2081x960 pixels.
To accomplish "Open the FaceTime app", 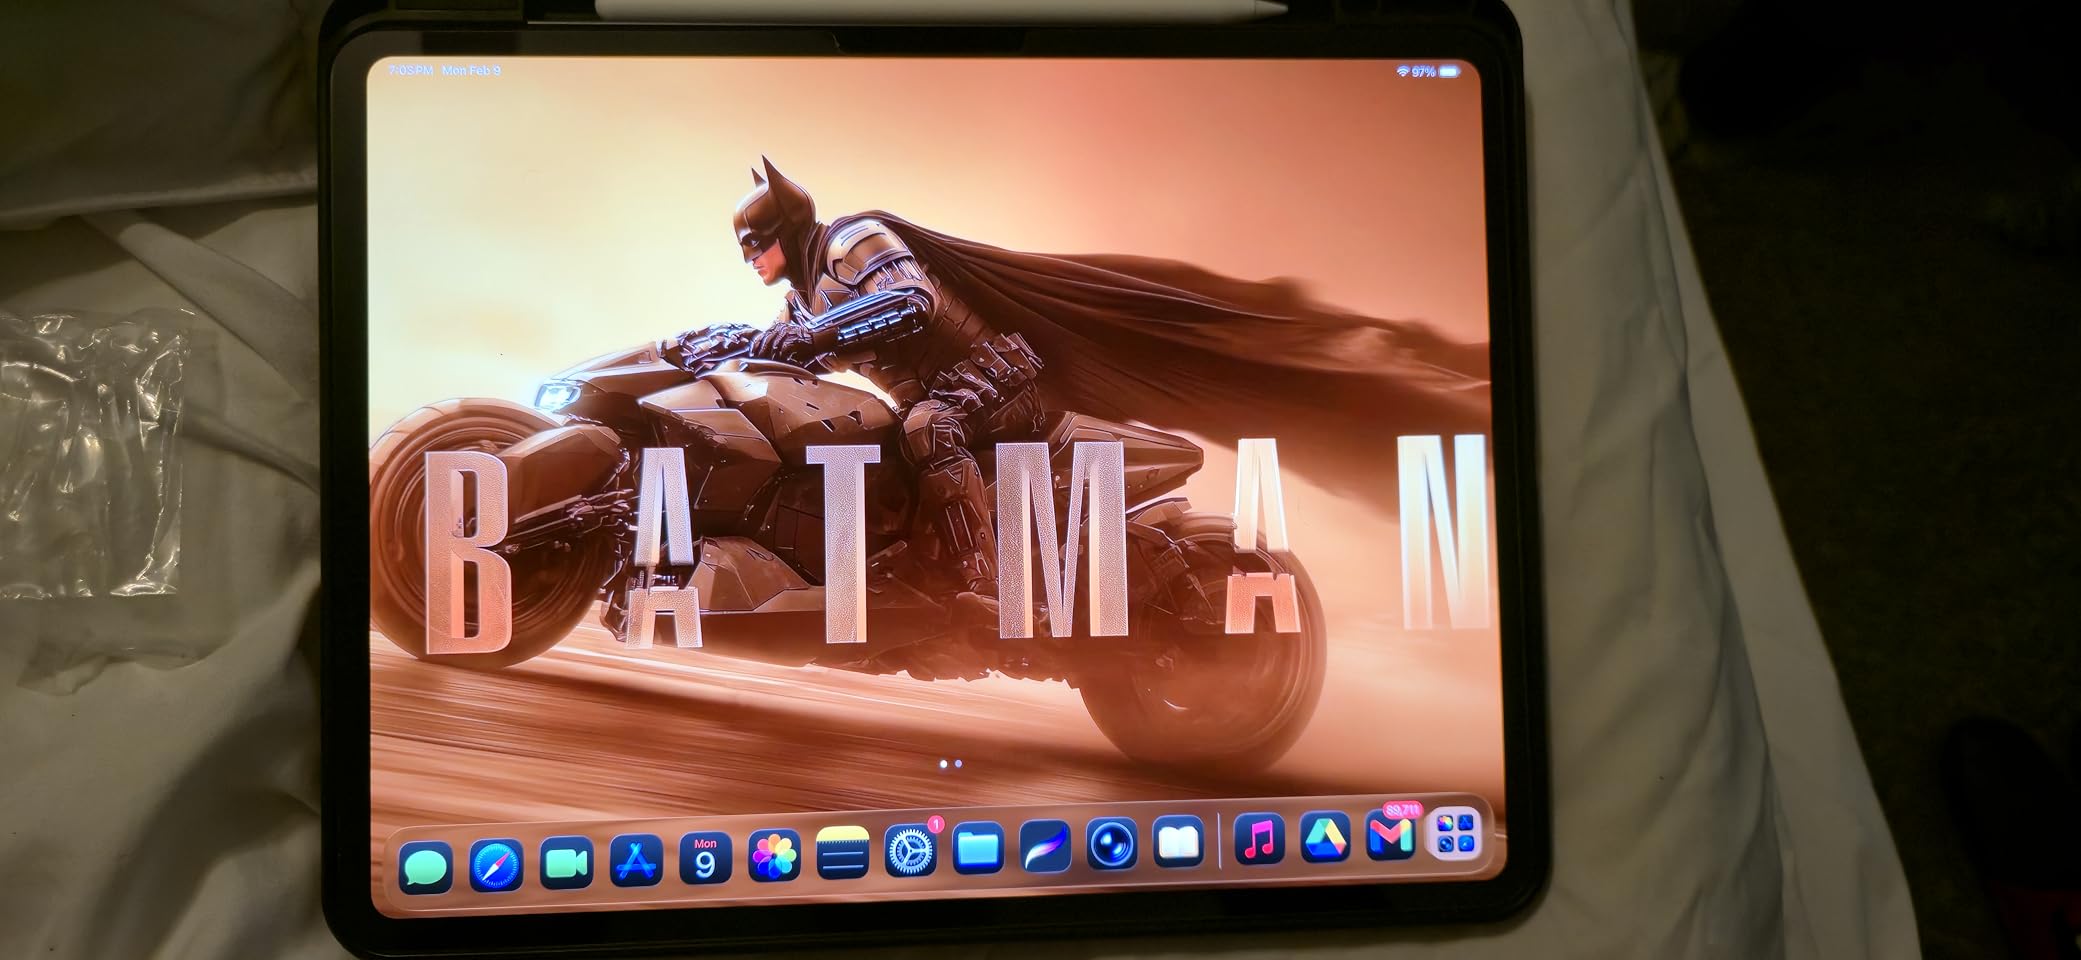I will 566,863.
